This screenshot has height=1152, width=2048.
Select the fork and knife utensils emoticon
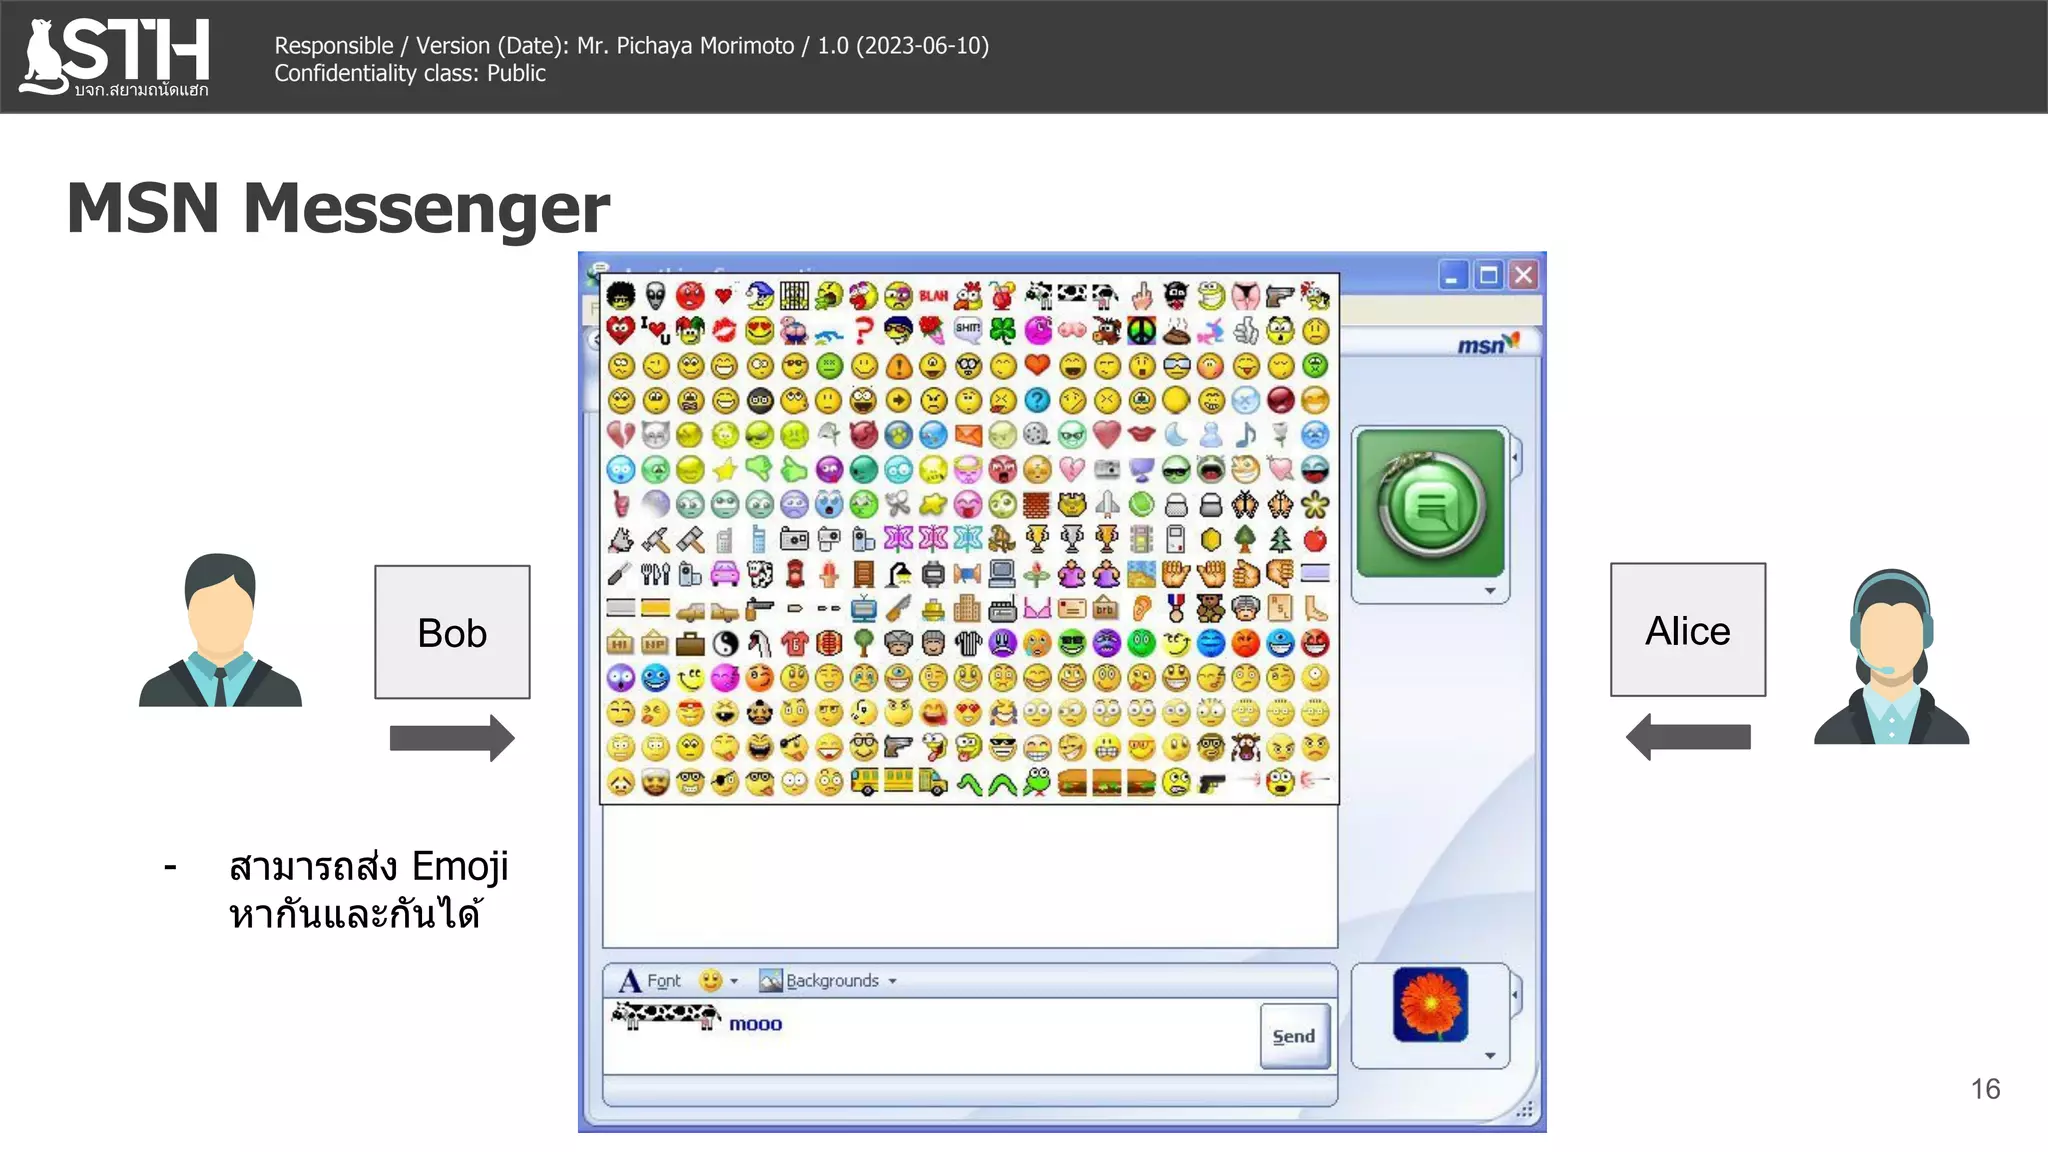click(x=655, y=574)
